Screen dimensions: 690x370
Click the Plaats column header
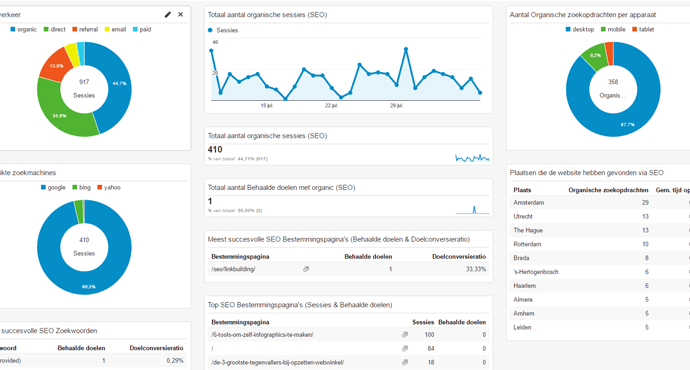click(522, 190)
